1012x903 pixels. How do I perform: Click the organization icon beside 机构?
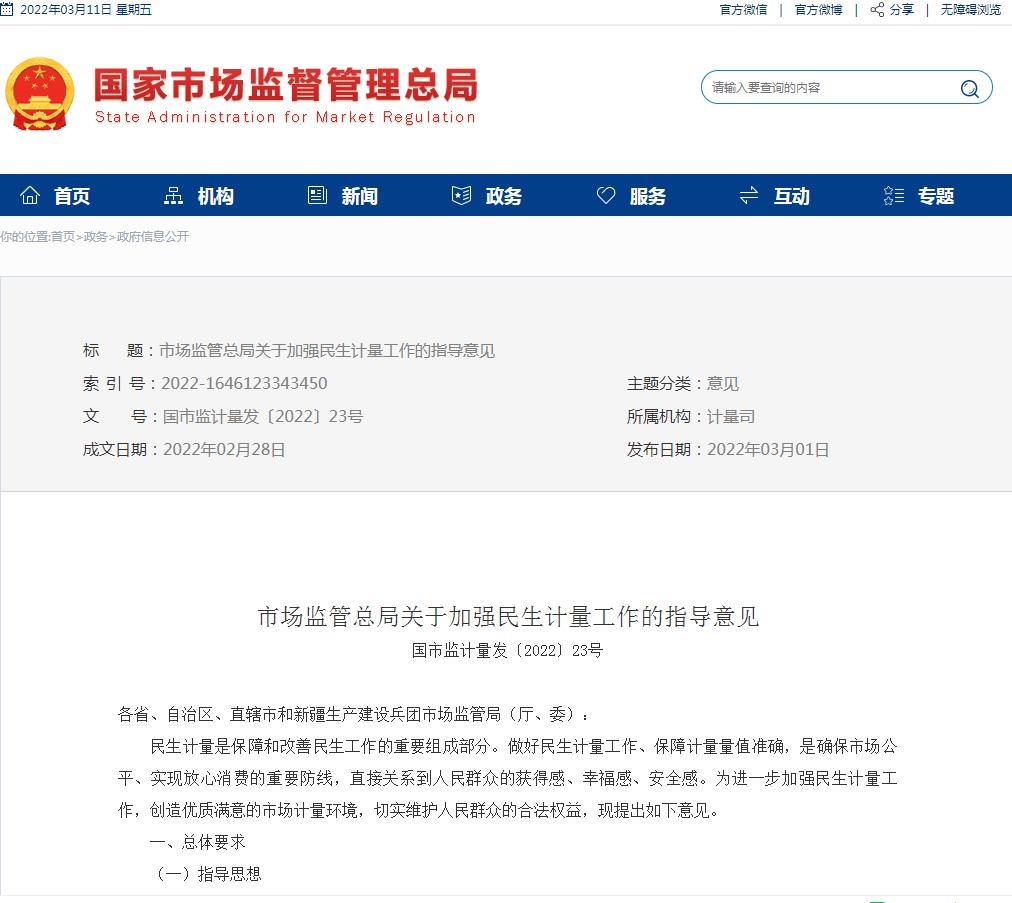(174, 195)
